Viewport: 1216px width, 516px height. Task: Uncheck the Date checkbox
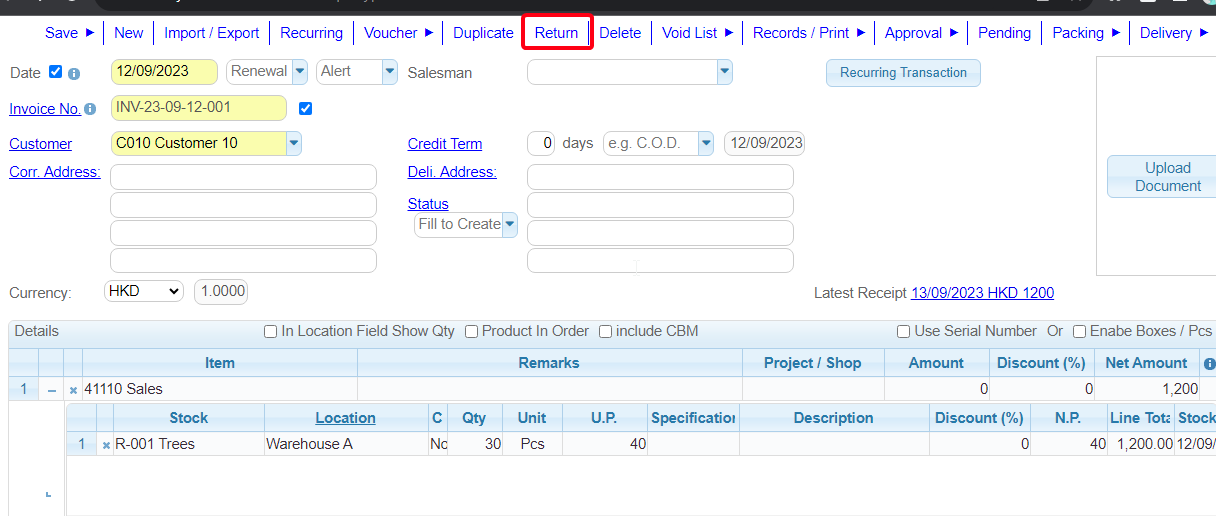click(56, 72)
